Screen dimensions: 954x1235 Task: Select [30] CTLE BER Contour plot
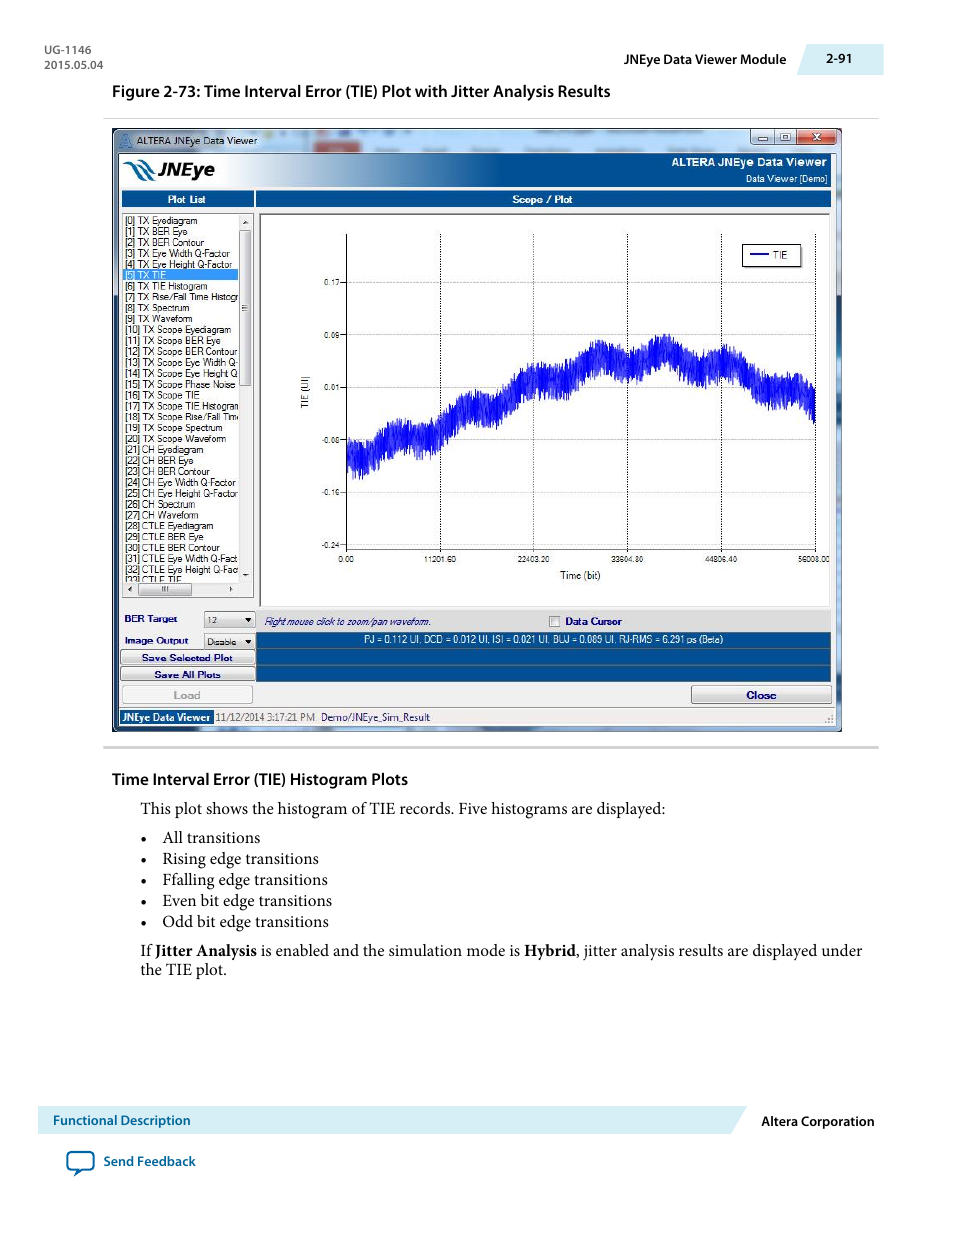pos(172,548)
